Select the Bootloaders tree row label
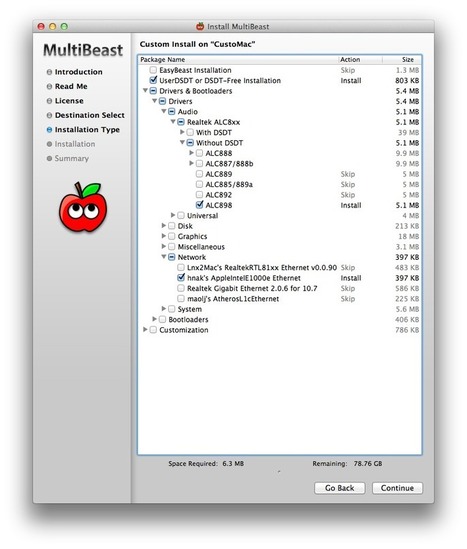The height and width of the screenshot is (549, 467). pyautogui.click(x=188, y=320)
